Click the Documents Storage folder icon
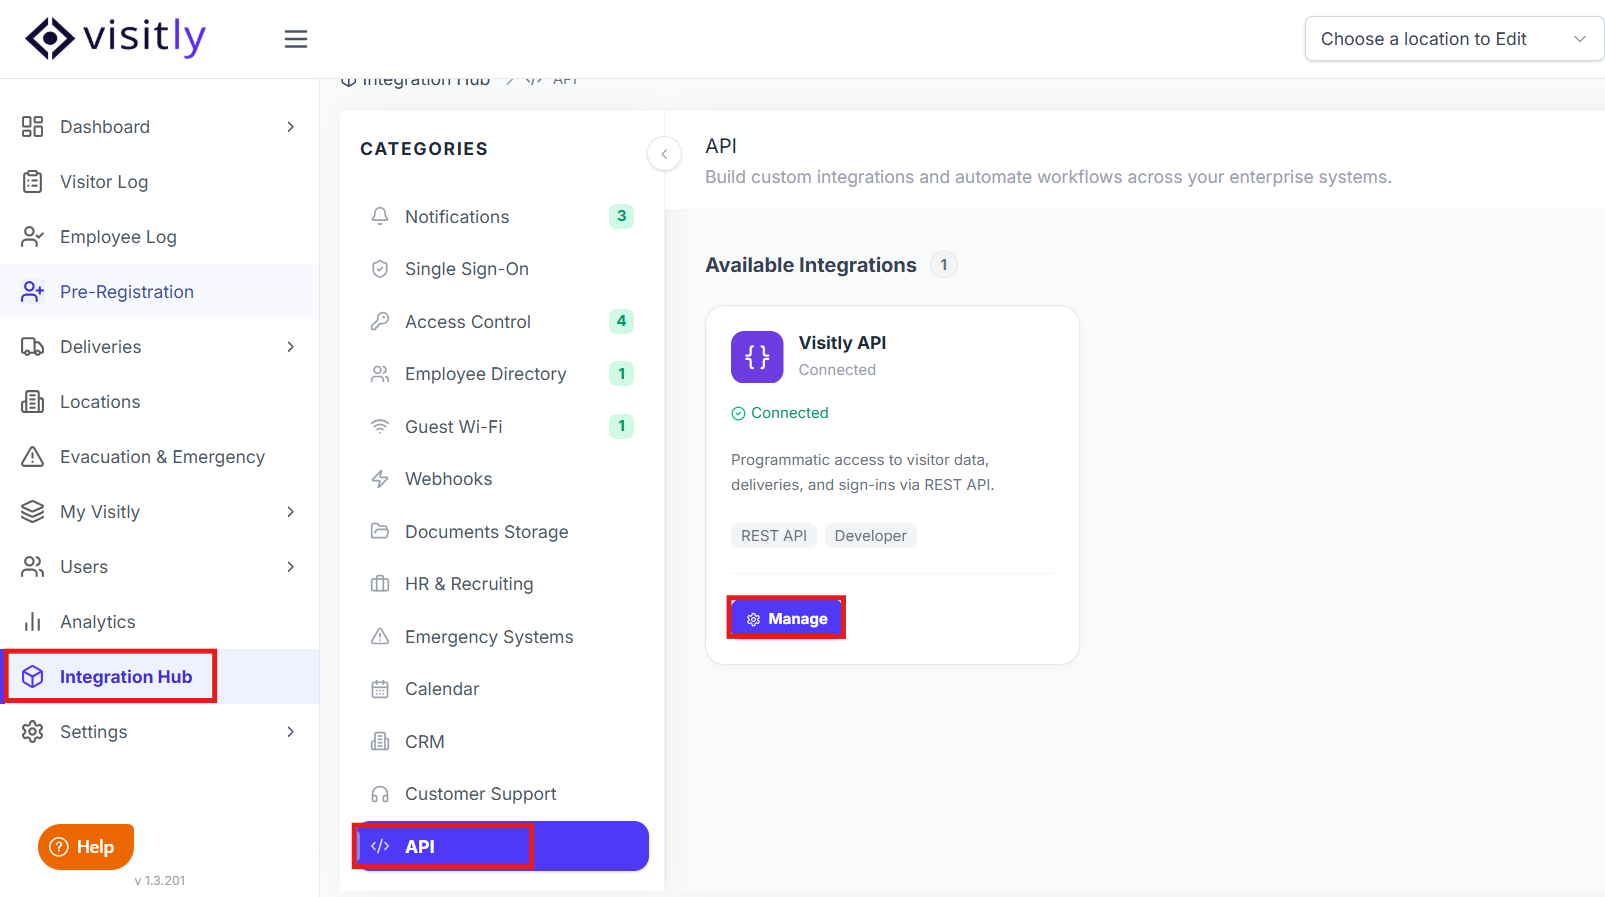The width and height of the screenshot is (1605, 897). [380, 531]
